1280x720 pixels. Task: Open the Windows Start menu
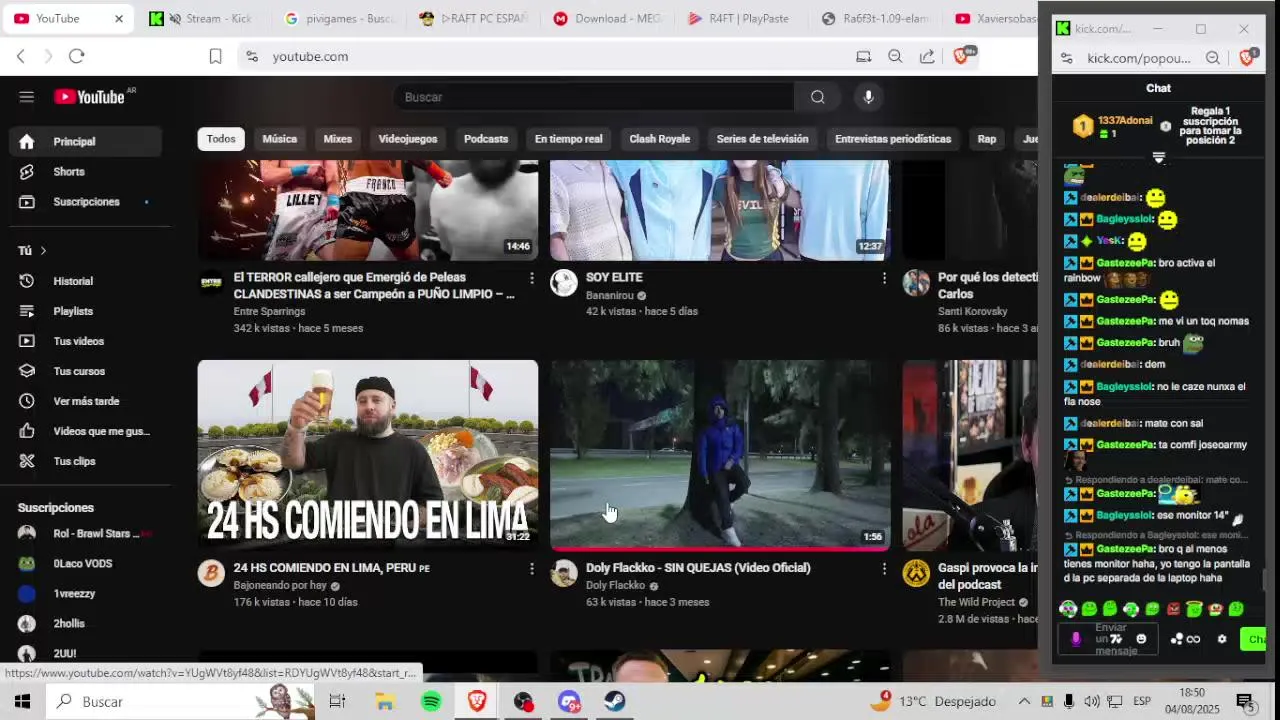22,702
